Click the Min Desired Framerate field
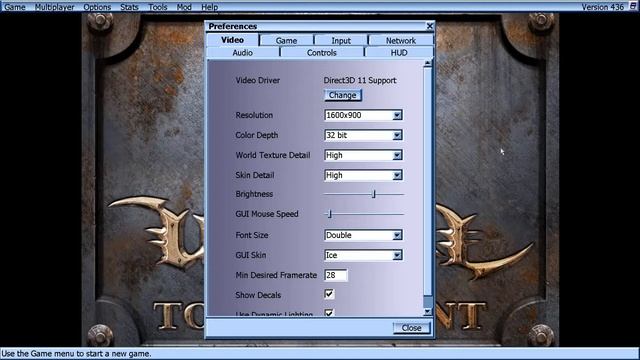The height and width of the screenshot is (360, 640). [x=336, y=275]
